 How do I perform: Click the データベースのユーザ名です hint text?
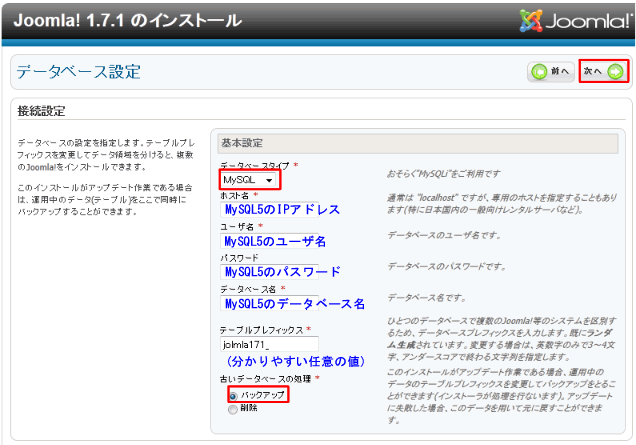pyautogui.click(x=444, y=235)
